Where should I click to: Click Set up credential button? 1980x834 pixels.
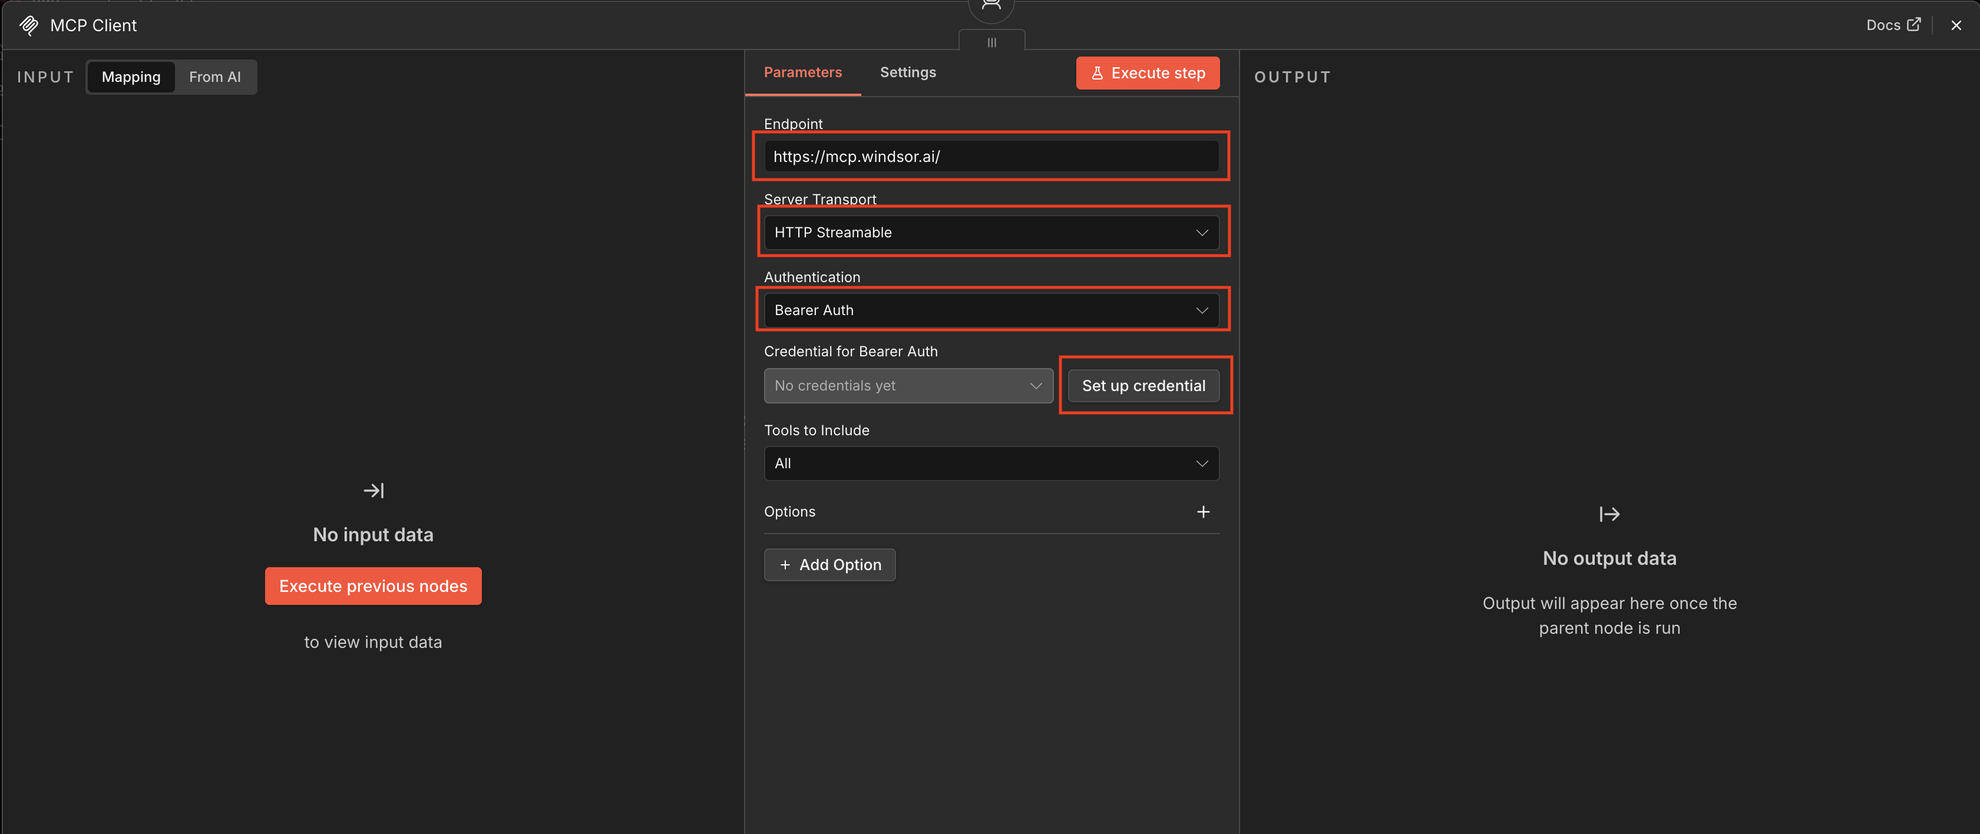point(1144,386)
